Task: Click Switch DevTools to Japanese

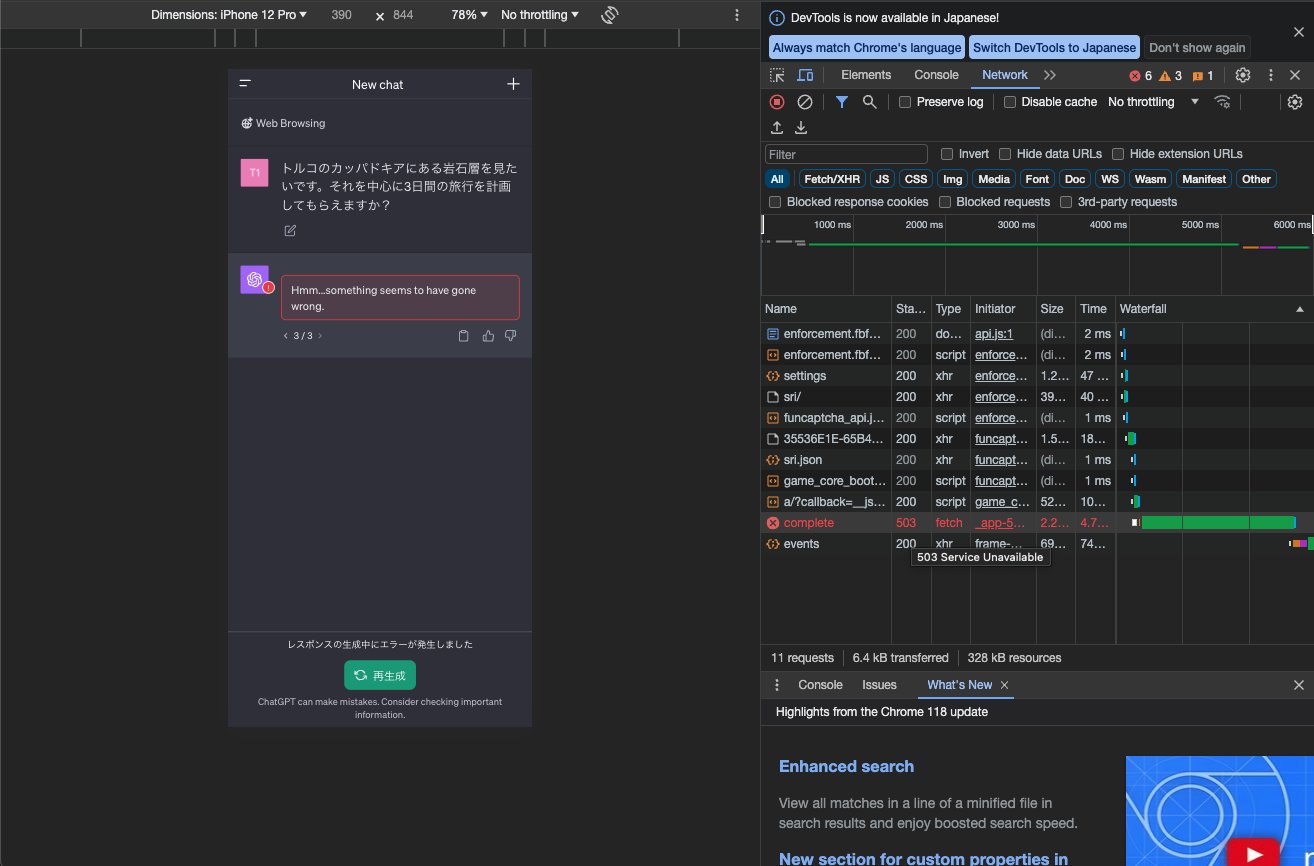Action: pos(1055,47)
